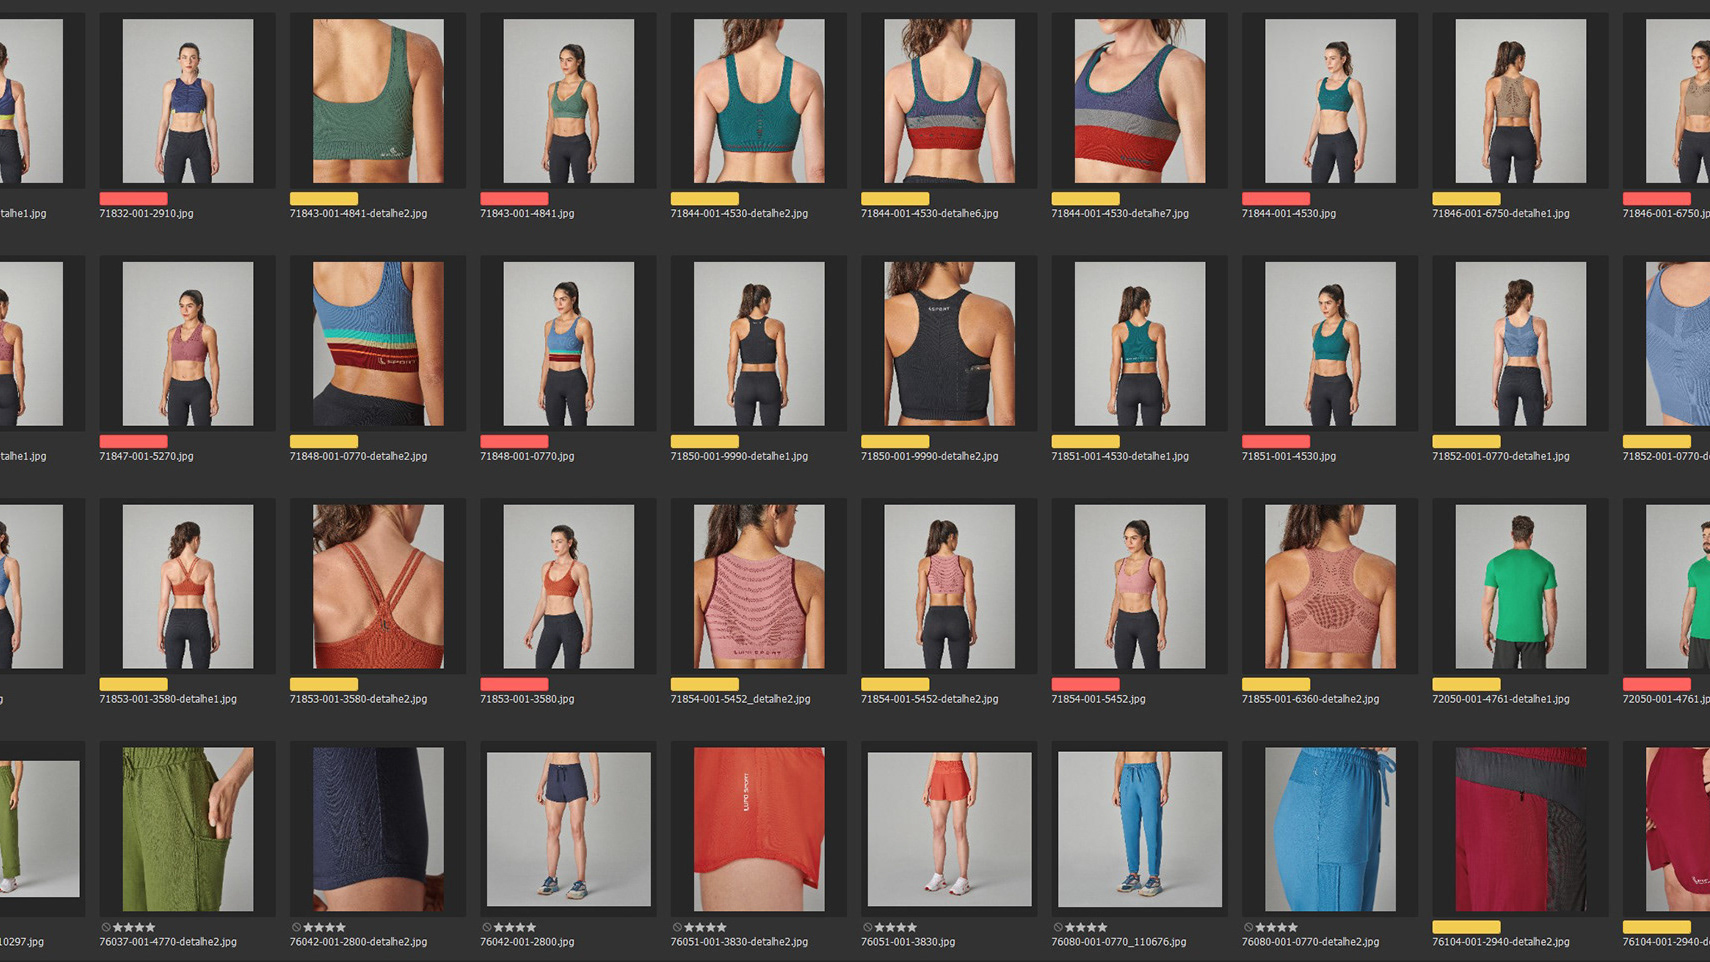The width and height of the screenshot is (1710, 962).
Task: Select black top close-up thumbnail 71850-001-9990-detalhe2
Action: [949, 344]
